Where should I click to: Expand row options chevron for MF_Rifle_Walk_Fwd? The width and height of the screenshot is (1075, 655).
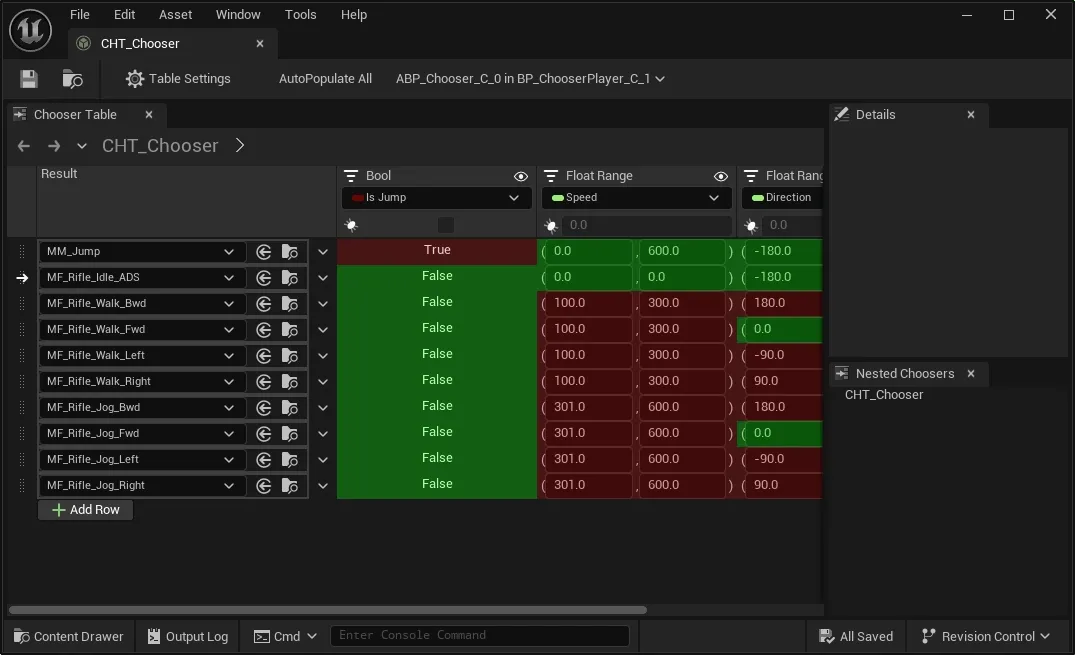click(x=323, y=330)
